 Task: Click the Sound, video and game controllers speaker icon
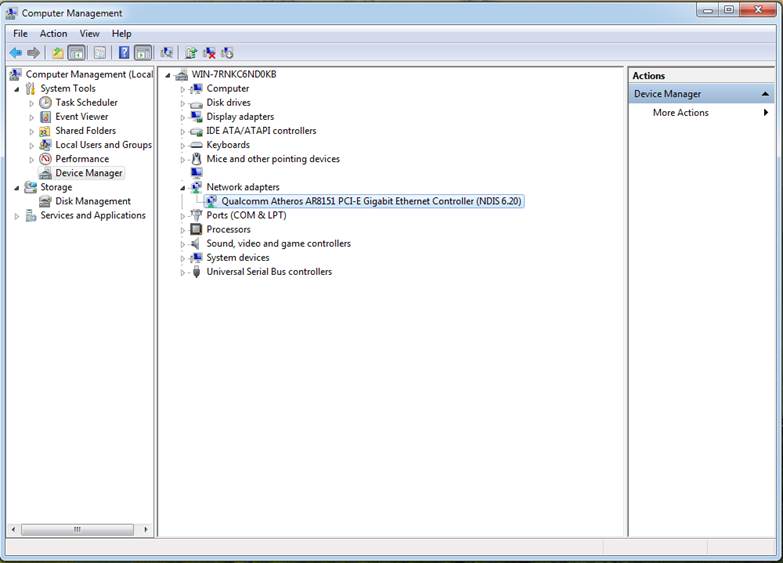[196, 243]
